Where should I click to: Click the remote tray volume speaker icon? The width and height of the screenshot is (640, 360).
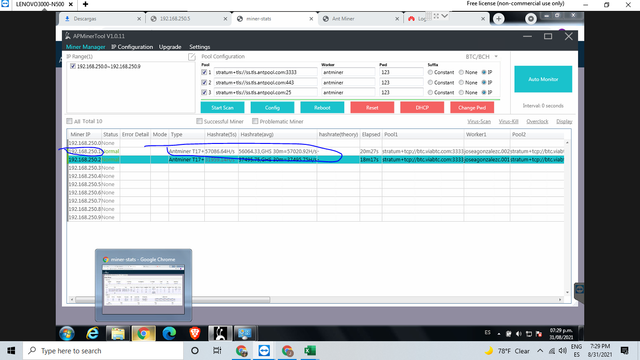pos(519,333)
